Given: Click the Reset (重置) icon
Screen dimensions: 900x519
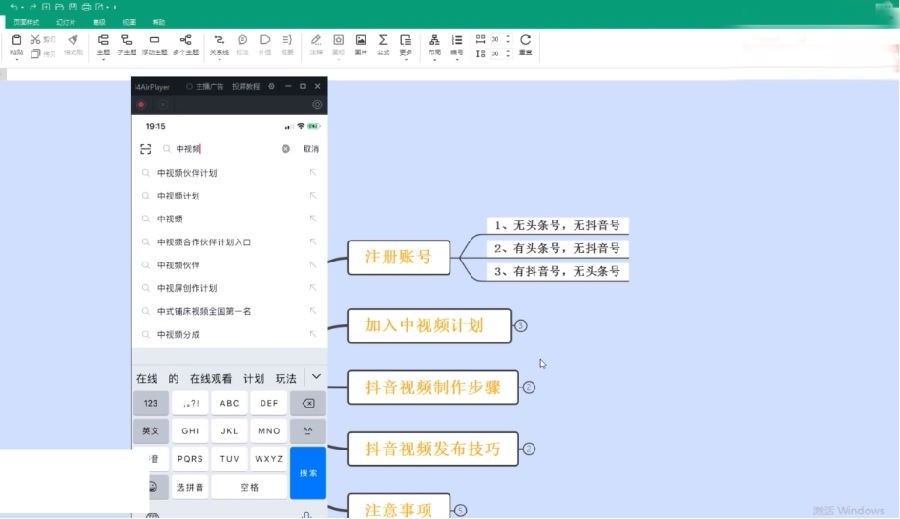Looking at the screenshot, I should pyautogui.click(x=525, y=40).
